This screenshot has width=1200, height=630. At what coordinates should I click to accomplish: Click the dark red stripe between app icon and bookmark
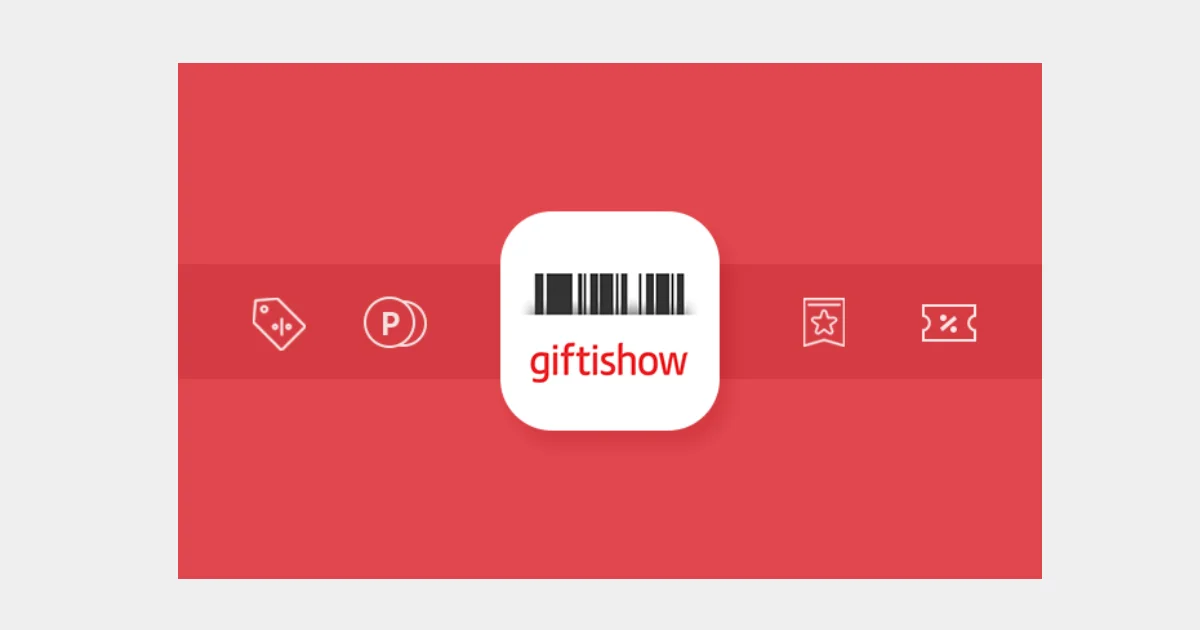click(761, 322)
